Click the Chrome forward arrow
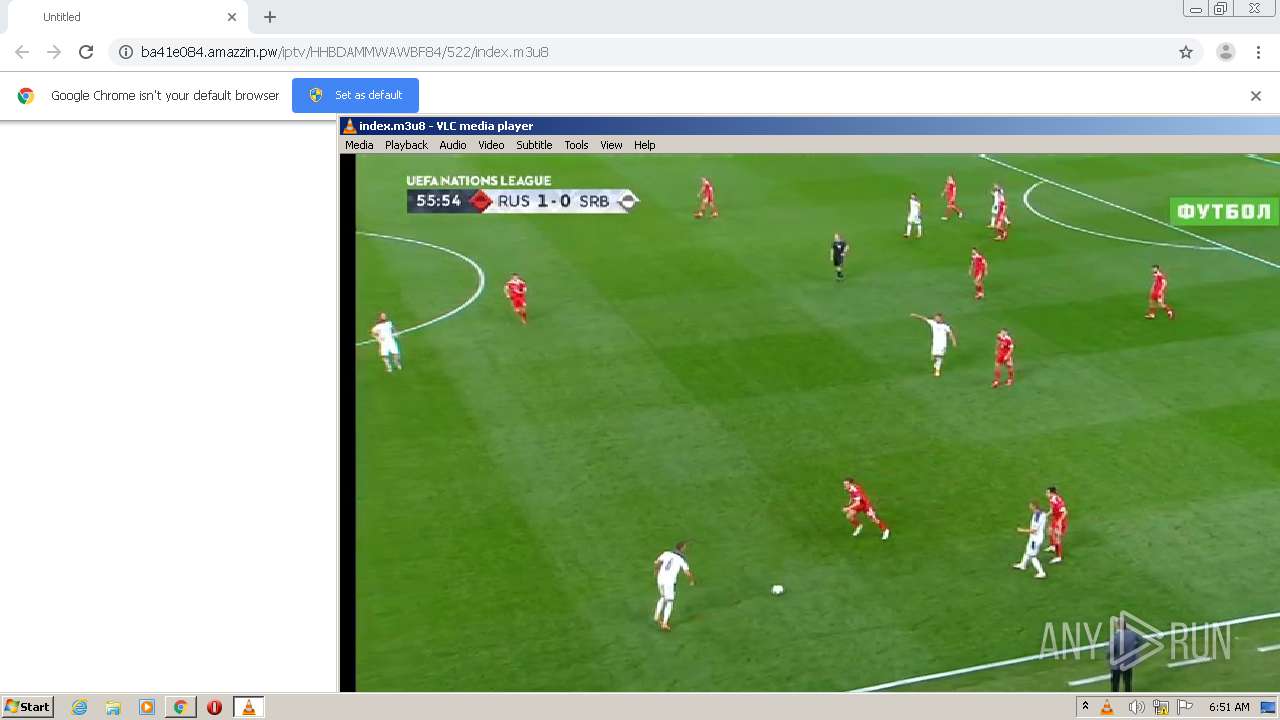This screenshot has height=720, width=1280. click(54, 52)
